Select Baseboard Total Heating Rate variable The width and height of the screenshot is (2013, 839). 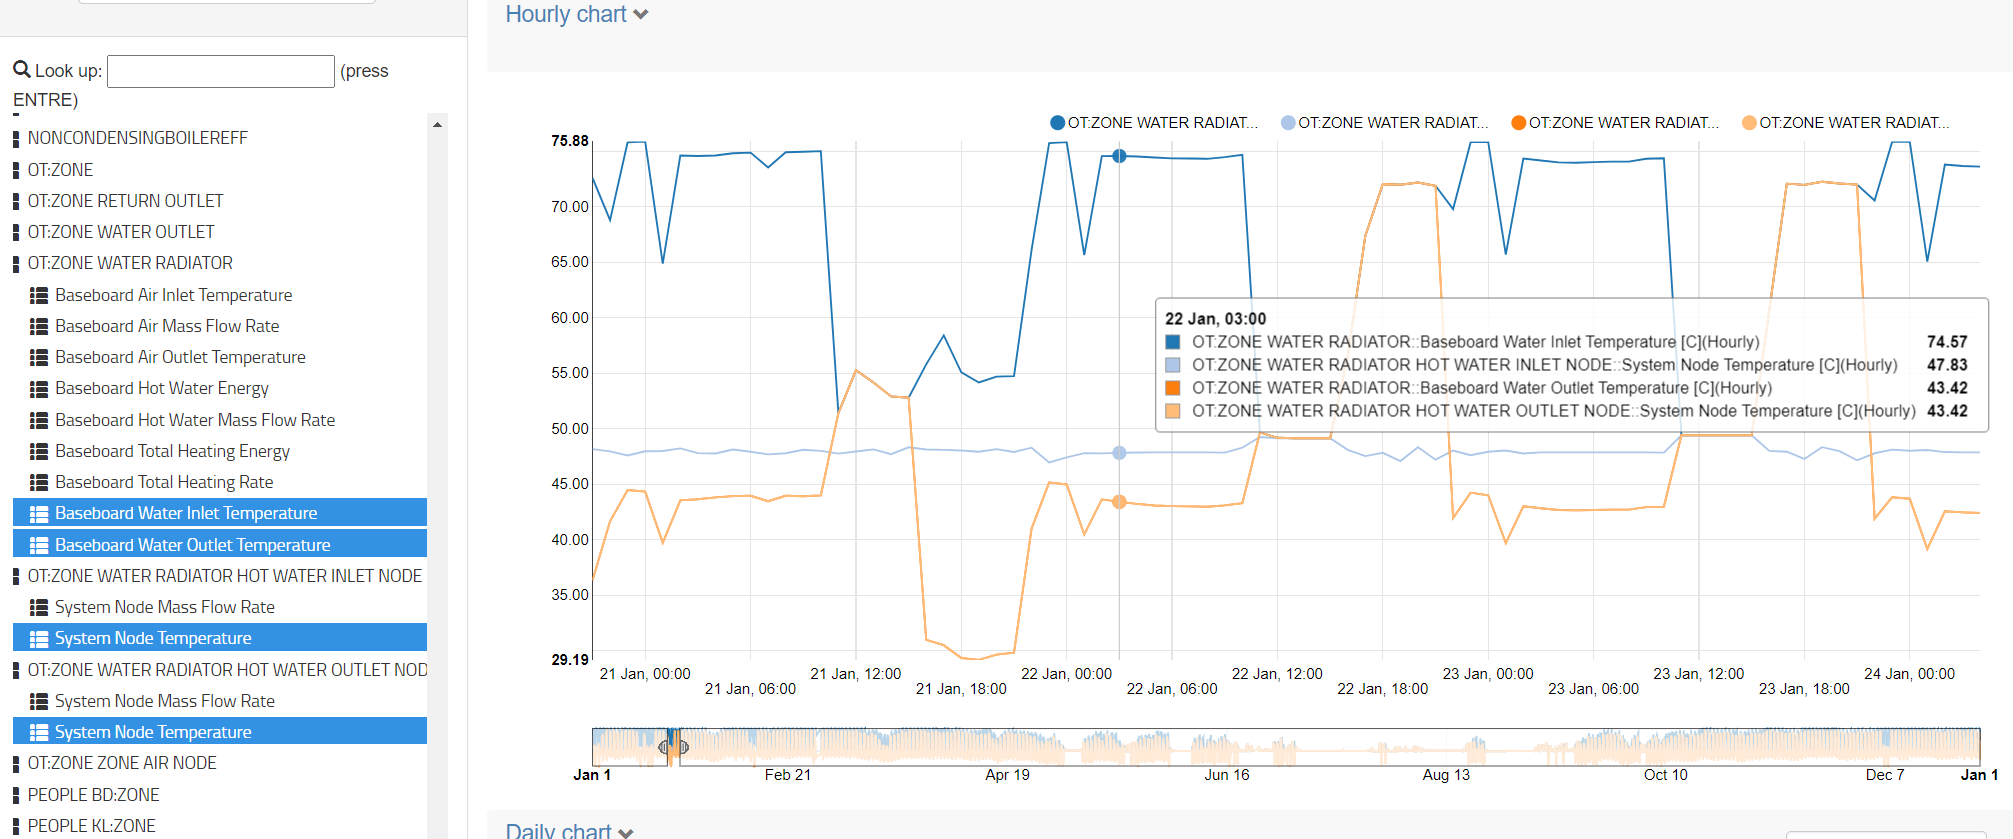(x=164, y=482)
